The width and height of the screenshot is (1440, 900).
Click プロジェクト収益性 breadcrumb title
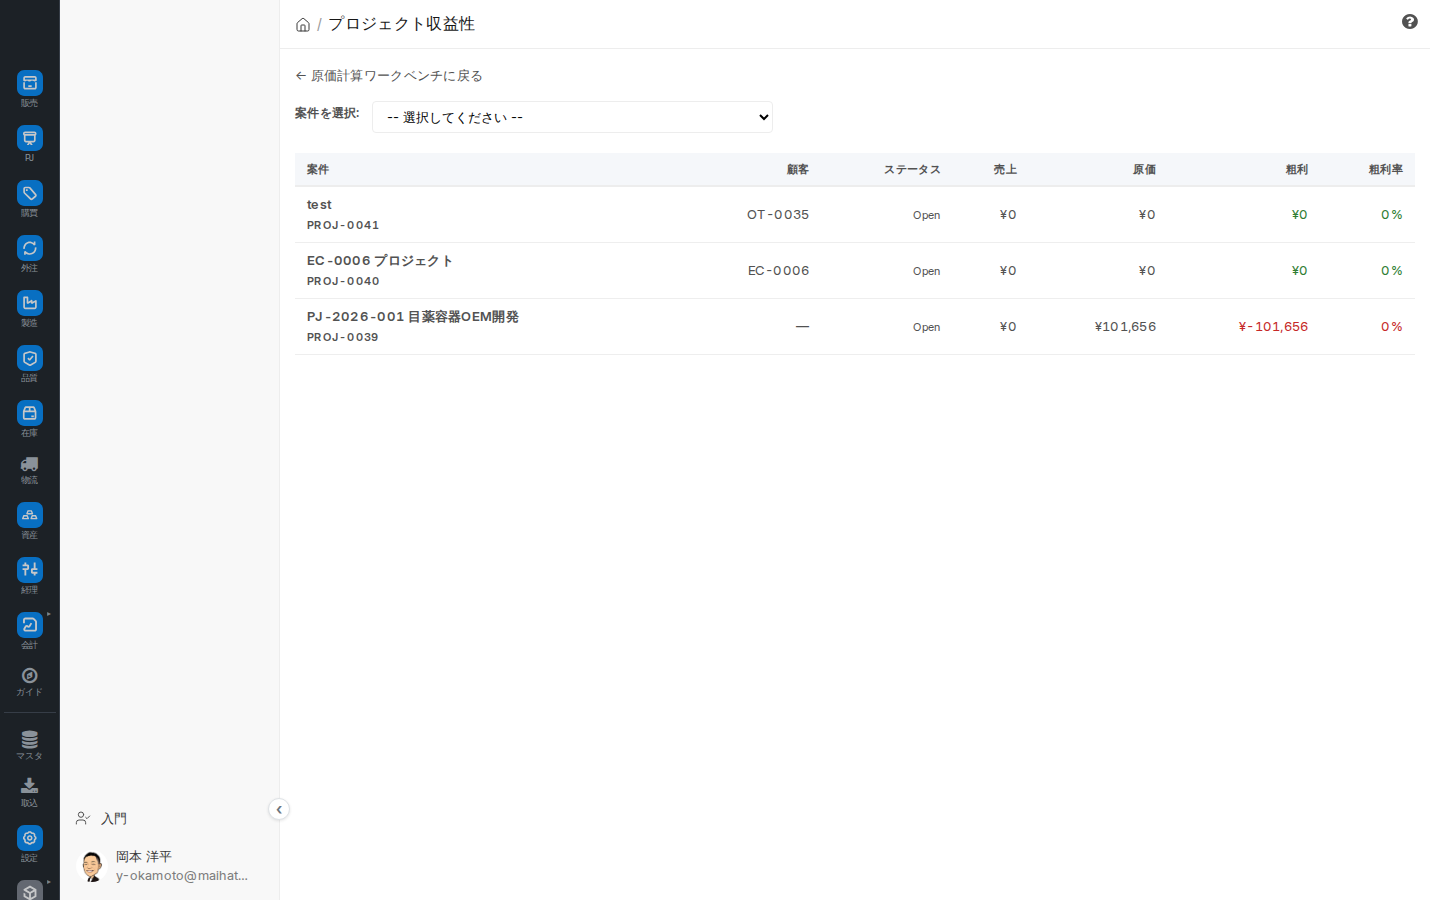coord(402,24)
